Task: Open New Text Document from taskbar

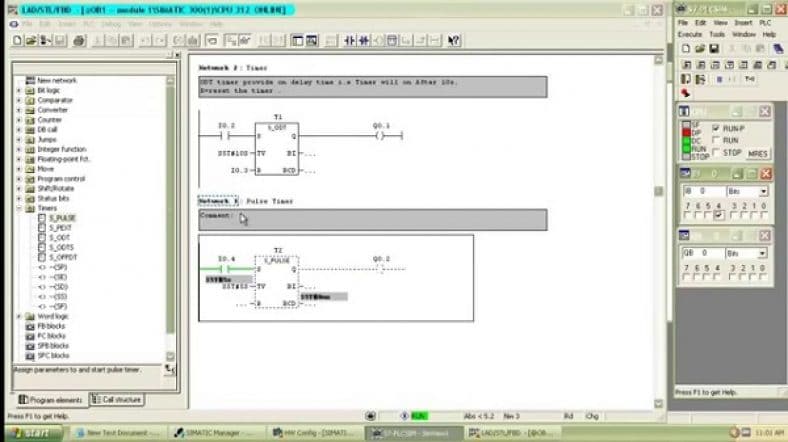Action: [117, 432]
